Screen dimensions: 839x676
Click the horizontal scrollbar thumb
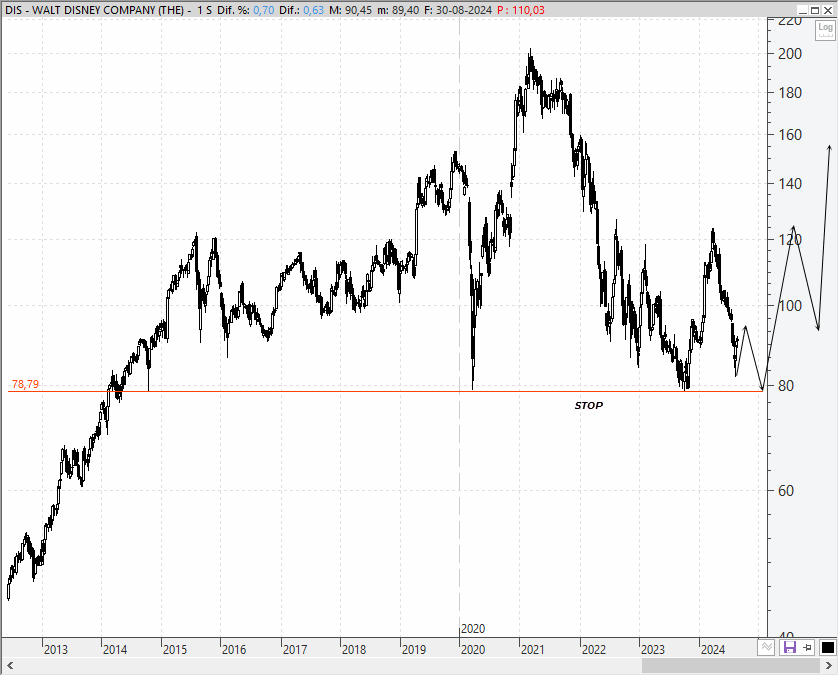click(730, 666)
